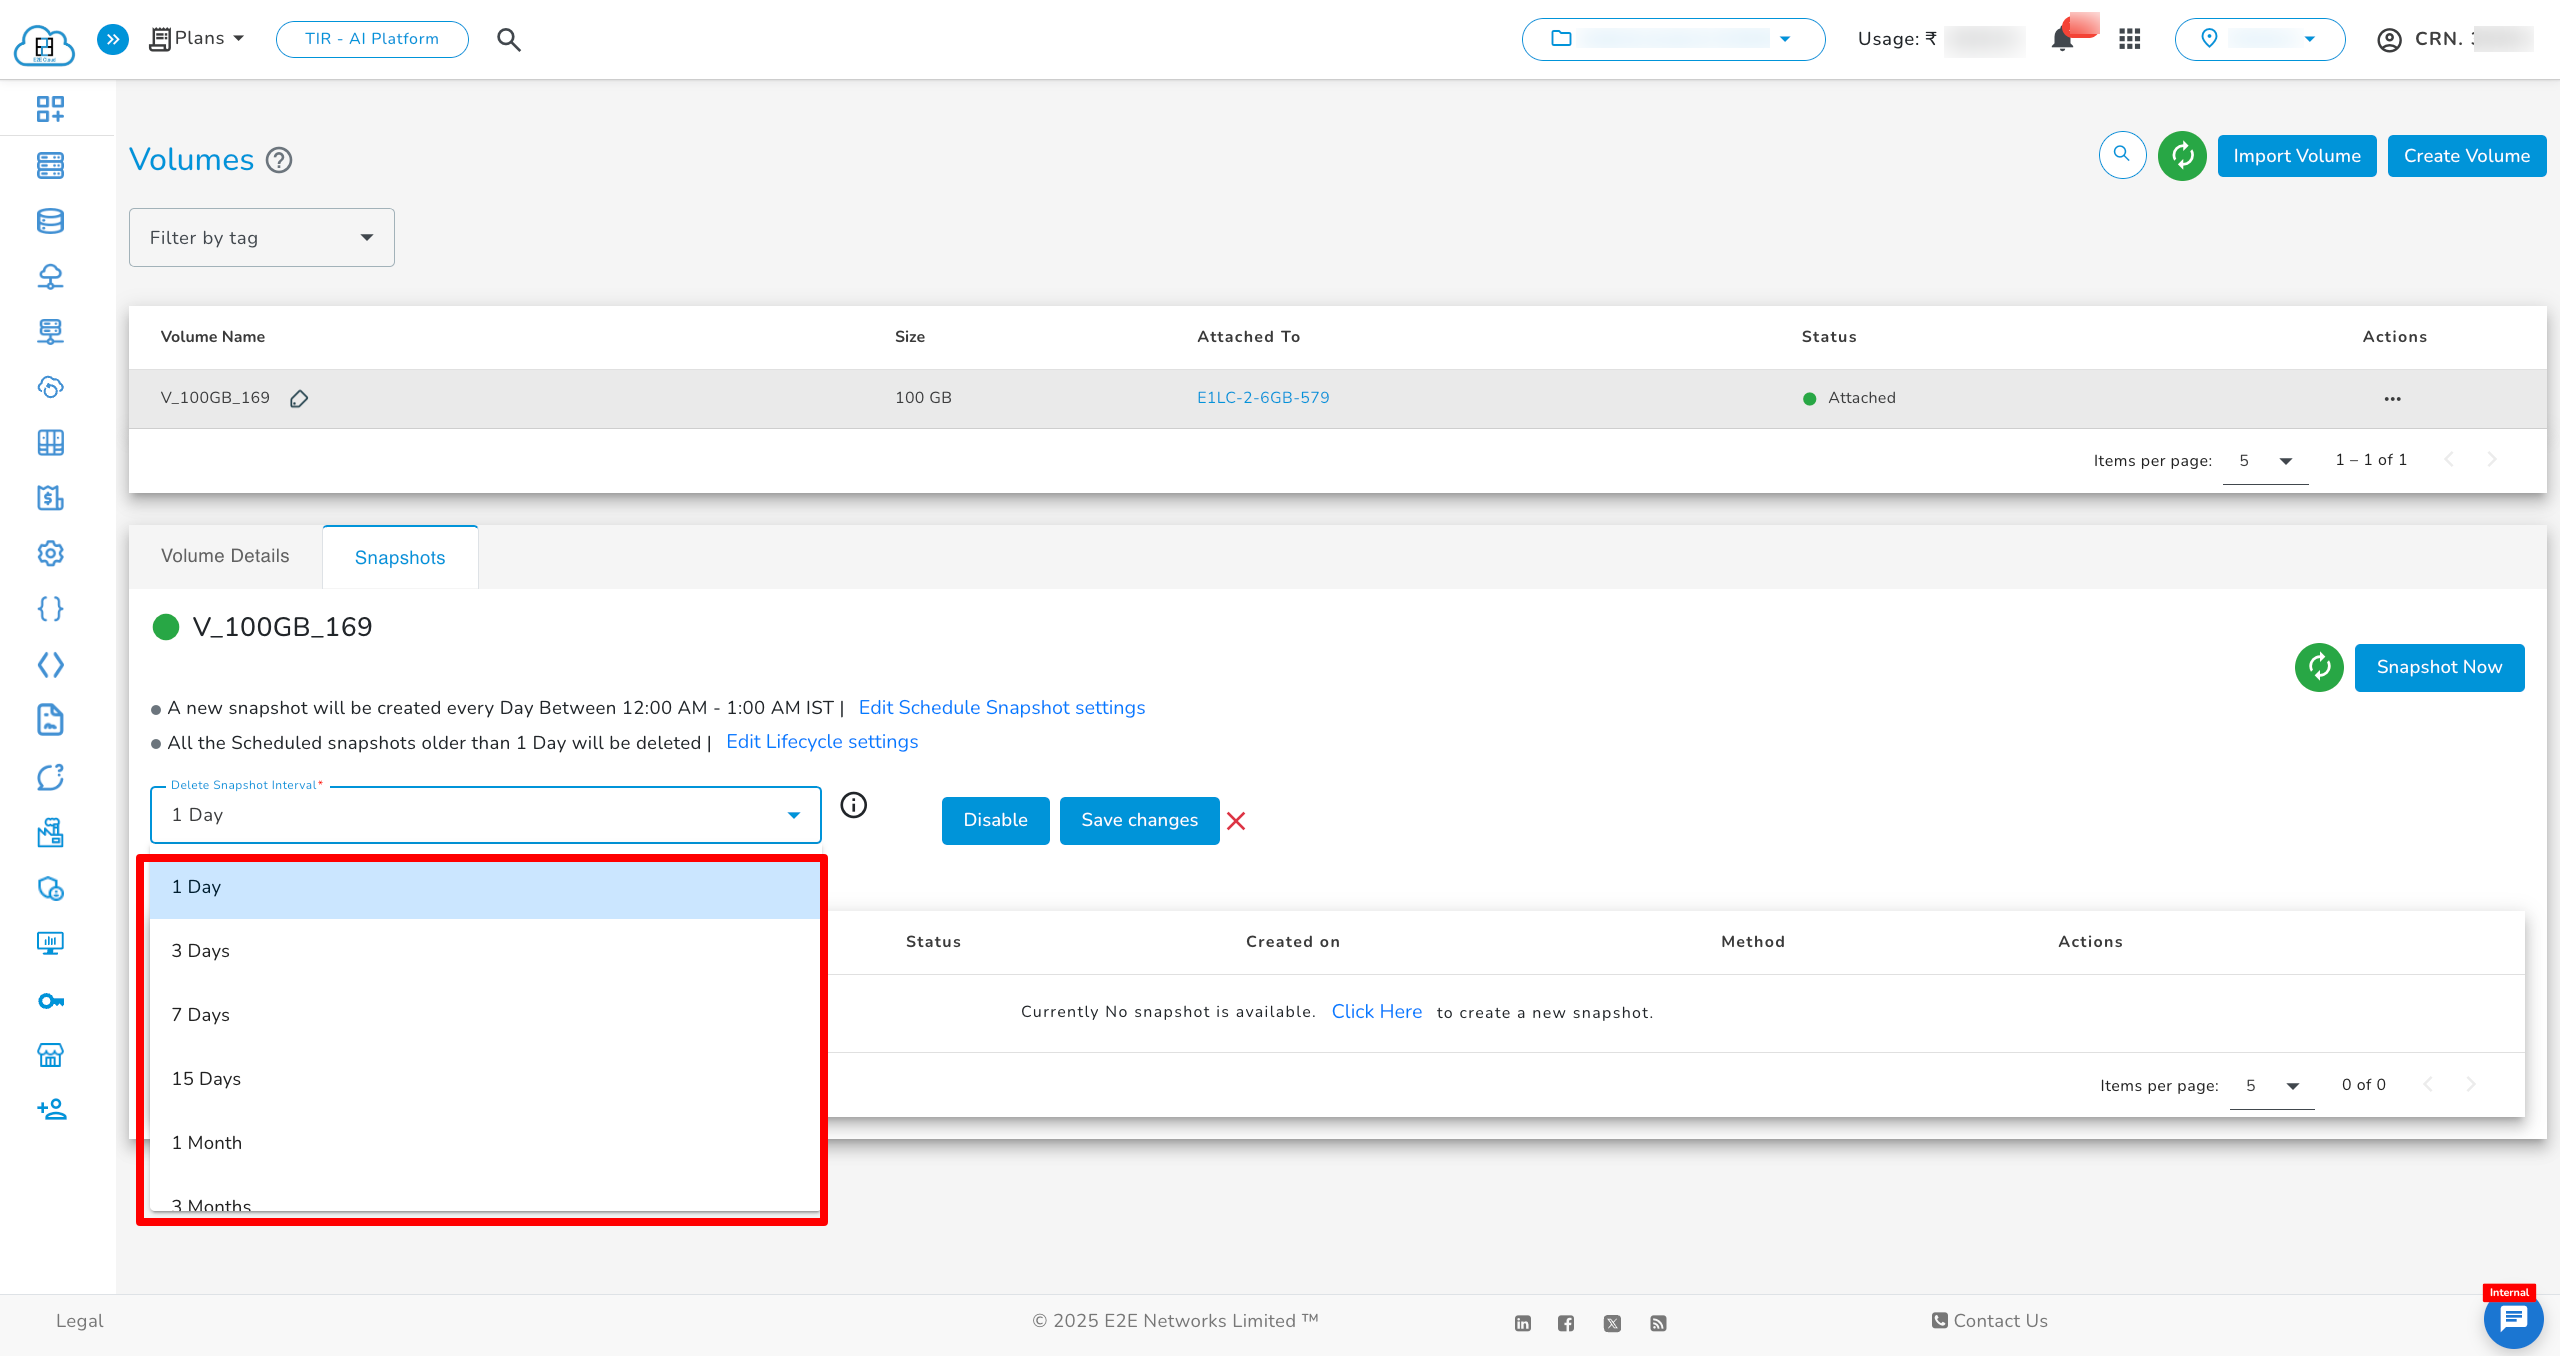Choose the 15 Days option
The height and width of the screenshot is (1356, 2560).
coord(206,1079)
